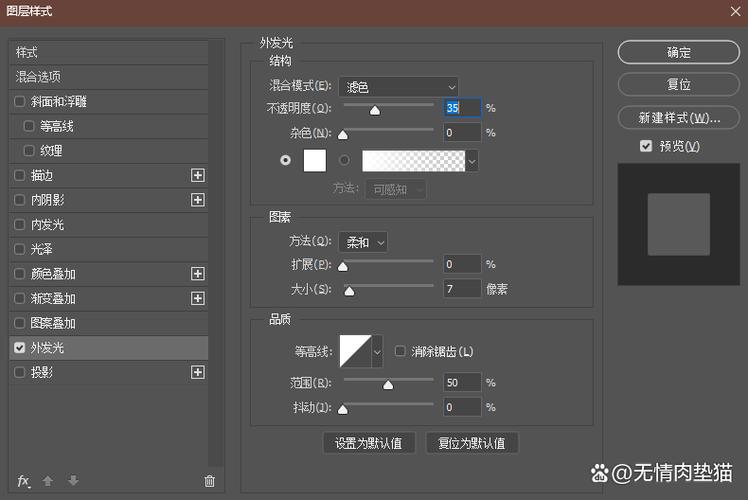748x500 pixels.
Task: Delete effect with the trash icon
Action: tap(209, 481)
